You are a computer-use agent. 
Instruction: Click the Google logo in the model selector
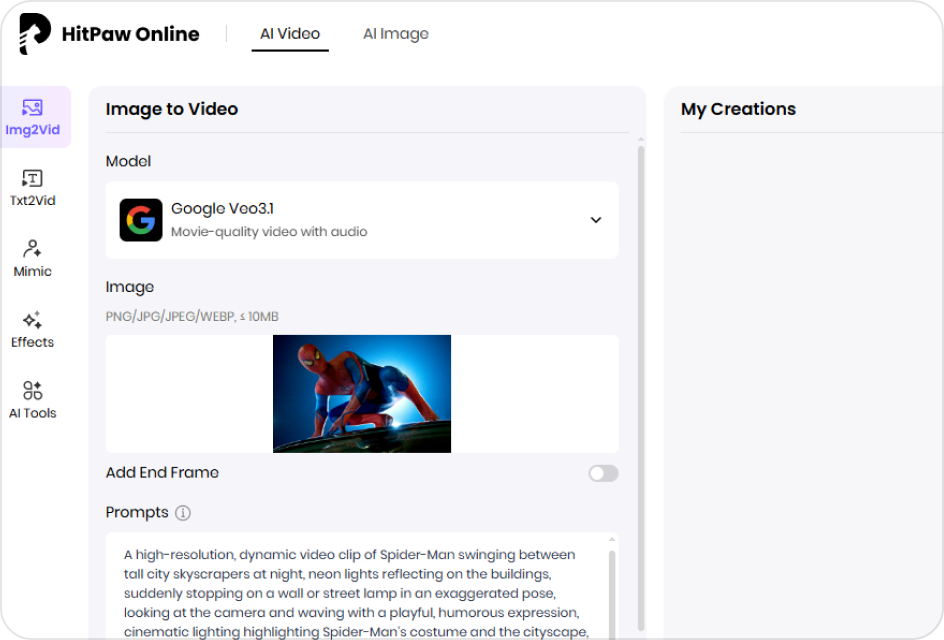[141, 220]
